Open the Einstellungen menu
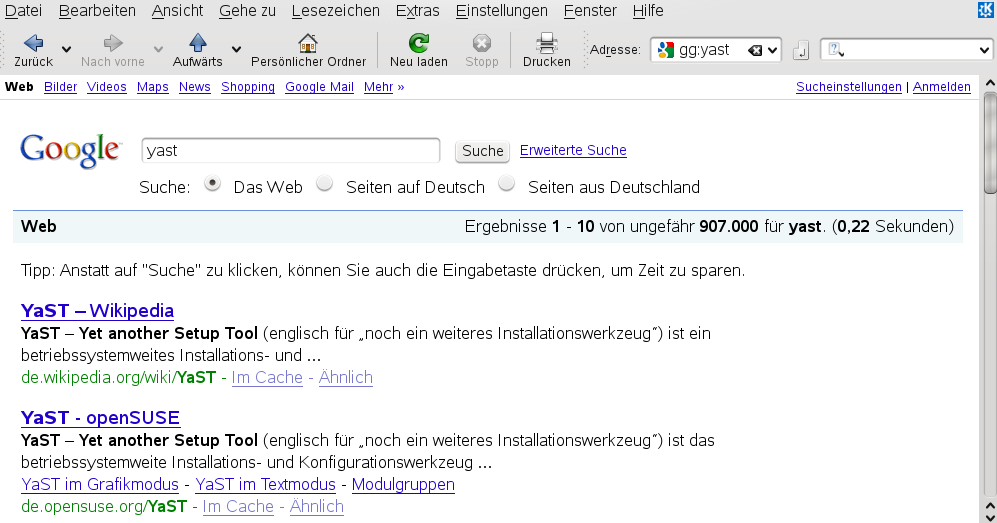997x523 pixels. click(x=502, y=11)
